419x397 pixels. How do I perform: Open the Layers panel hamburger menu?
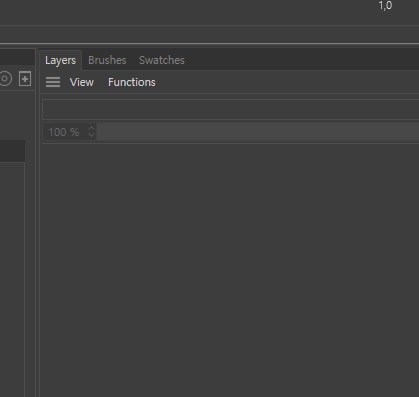(53, 82)
